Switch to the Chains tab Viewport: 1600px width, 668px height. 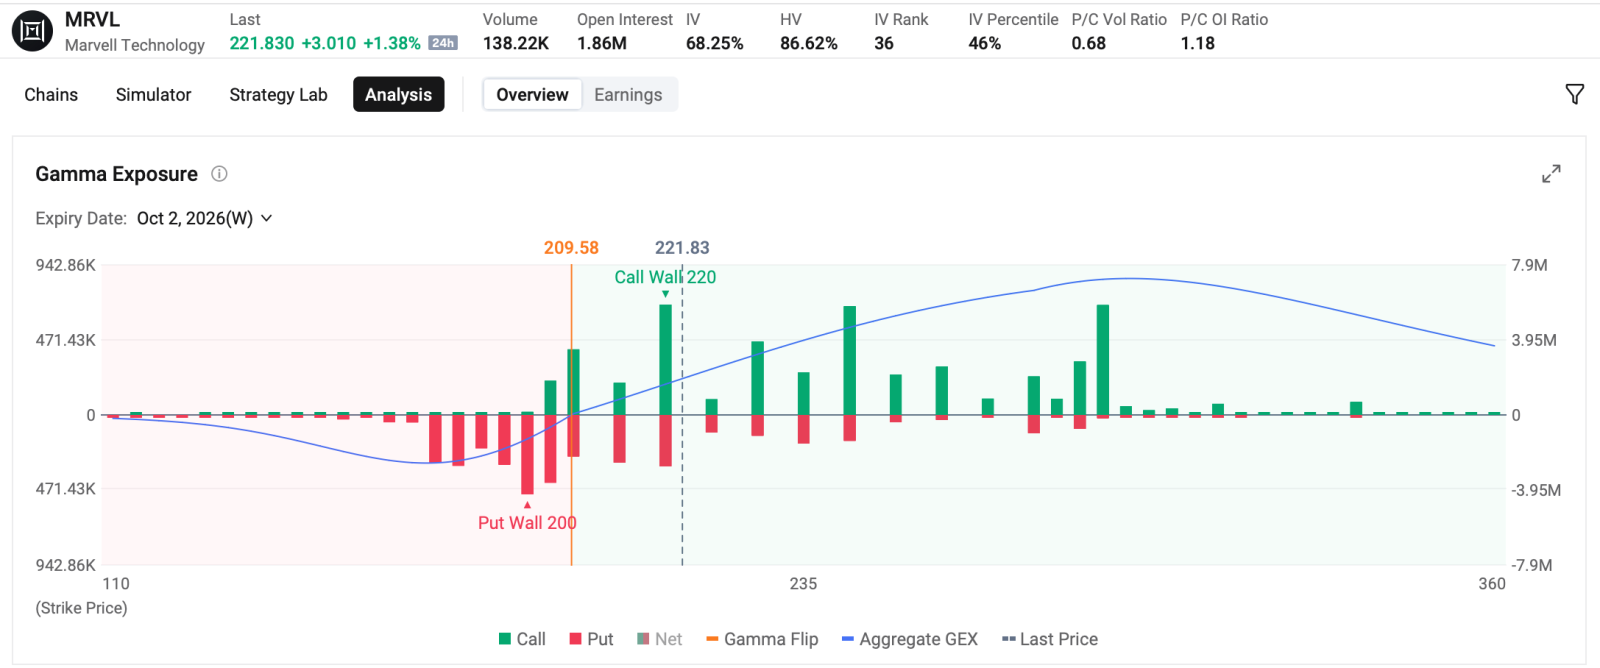[51, 95]
